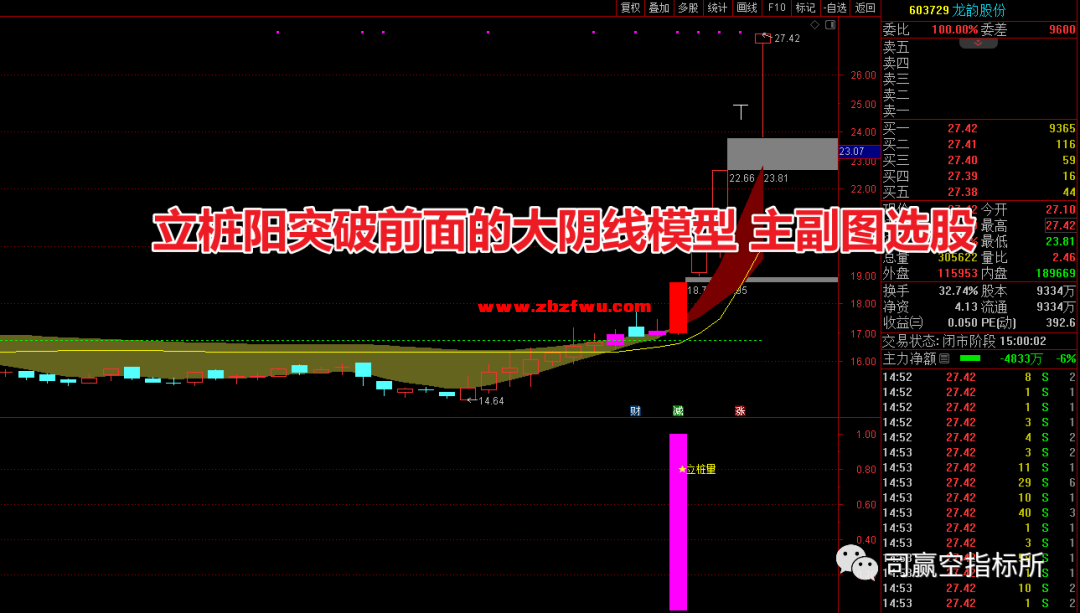Select the 净资 4.13 value
This screenshot has height=613, width=1080.
pos(966,306)
